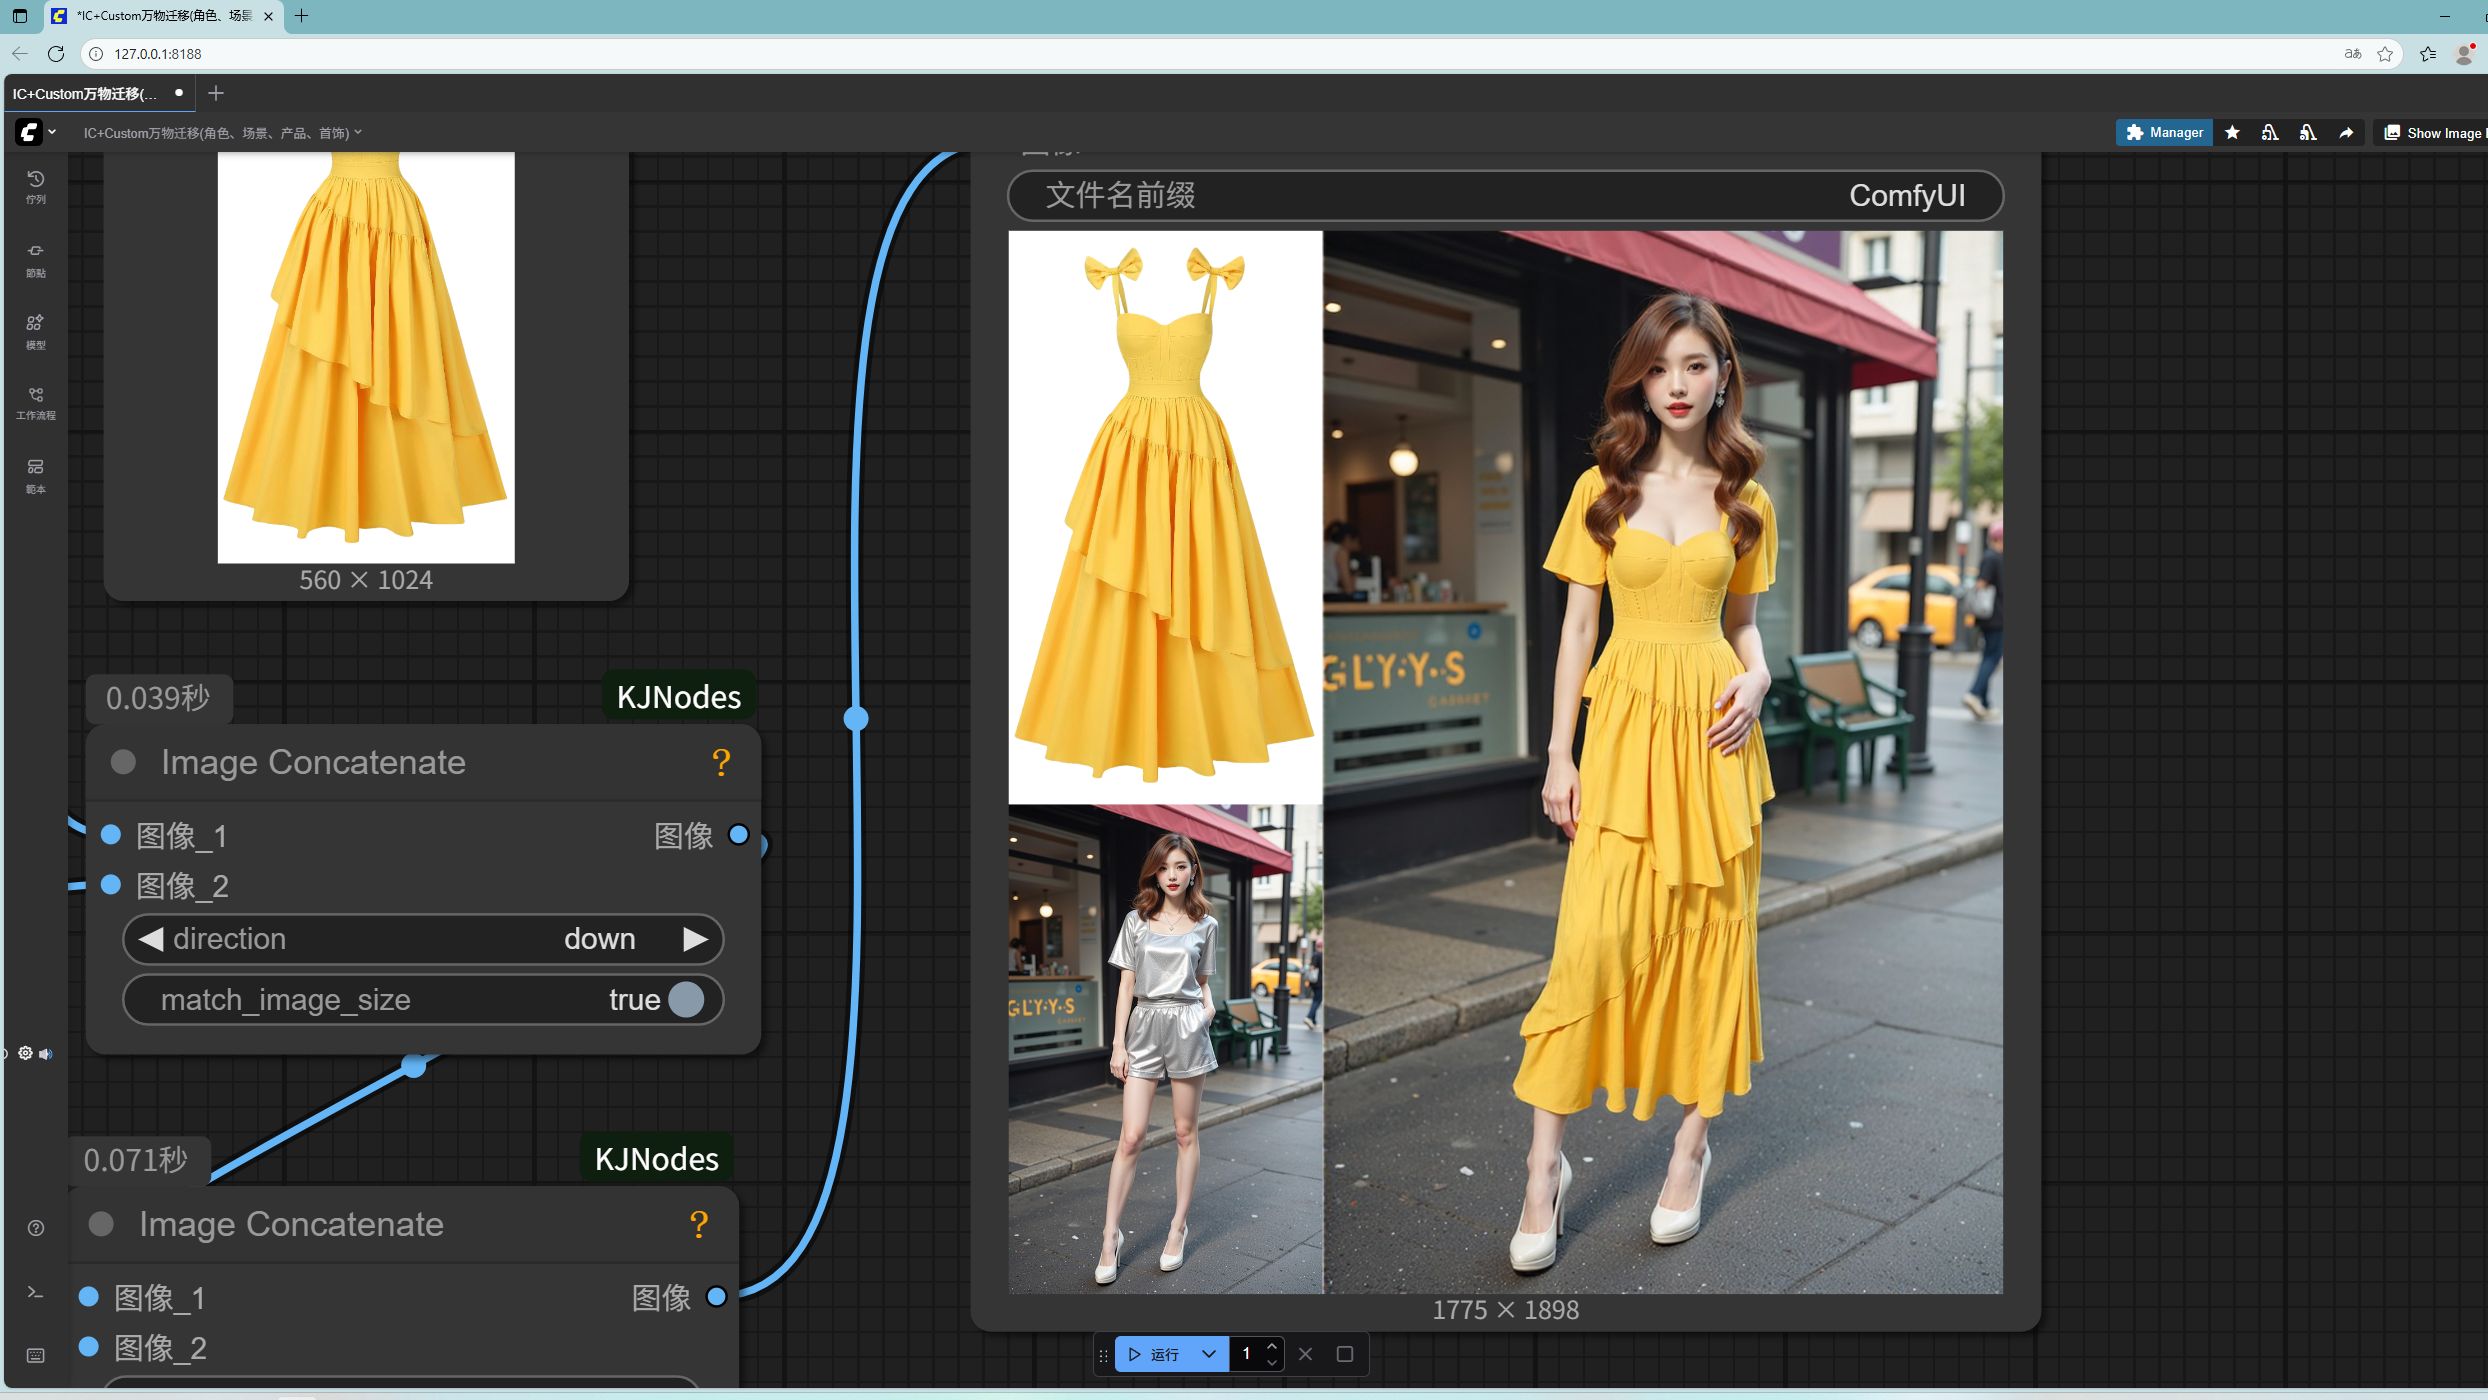Run the workflow with the 运行 button
The image size is (2488, 1400).
[1155, 1354]
